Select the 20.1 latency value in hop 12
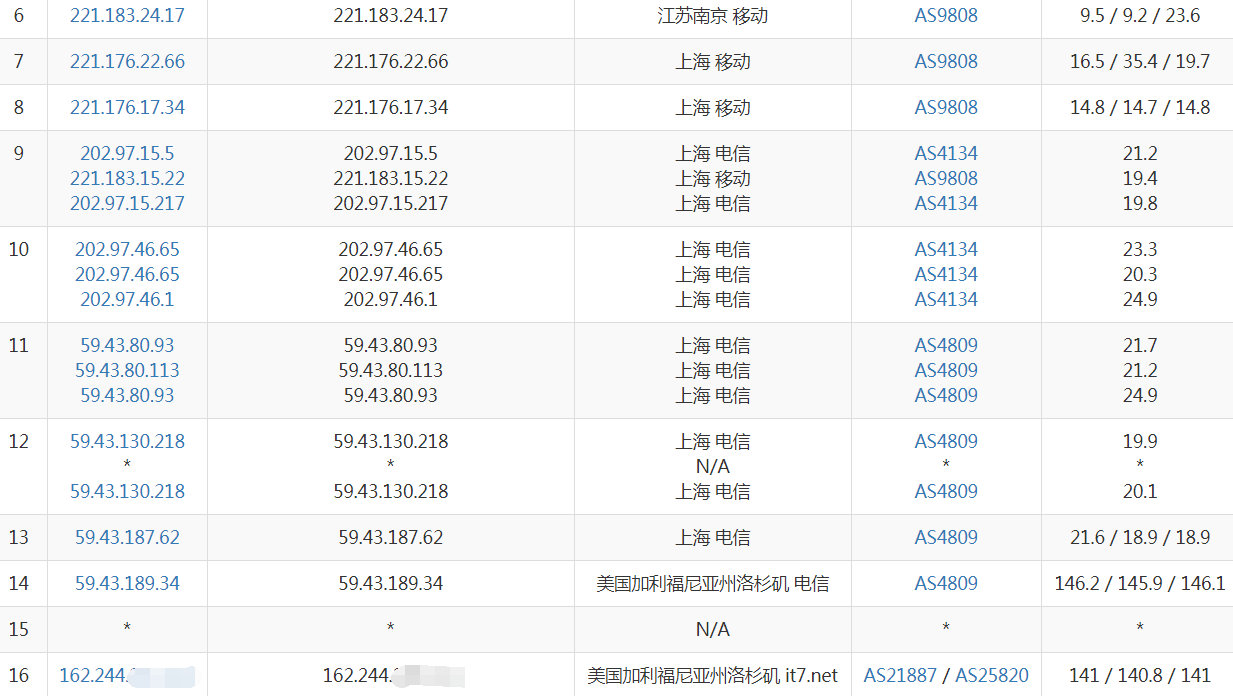1233x696 pixels. point(1140,491)
